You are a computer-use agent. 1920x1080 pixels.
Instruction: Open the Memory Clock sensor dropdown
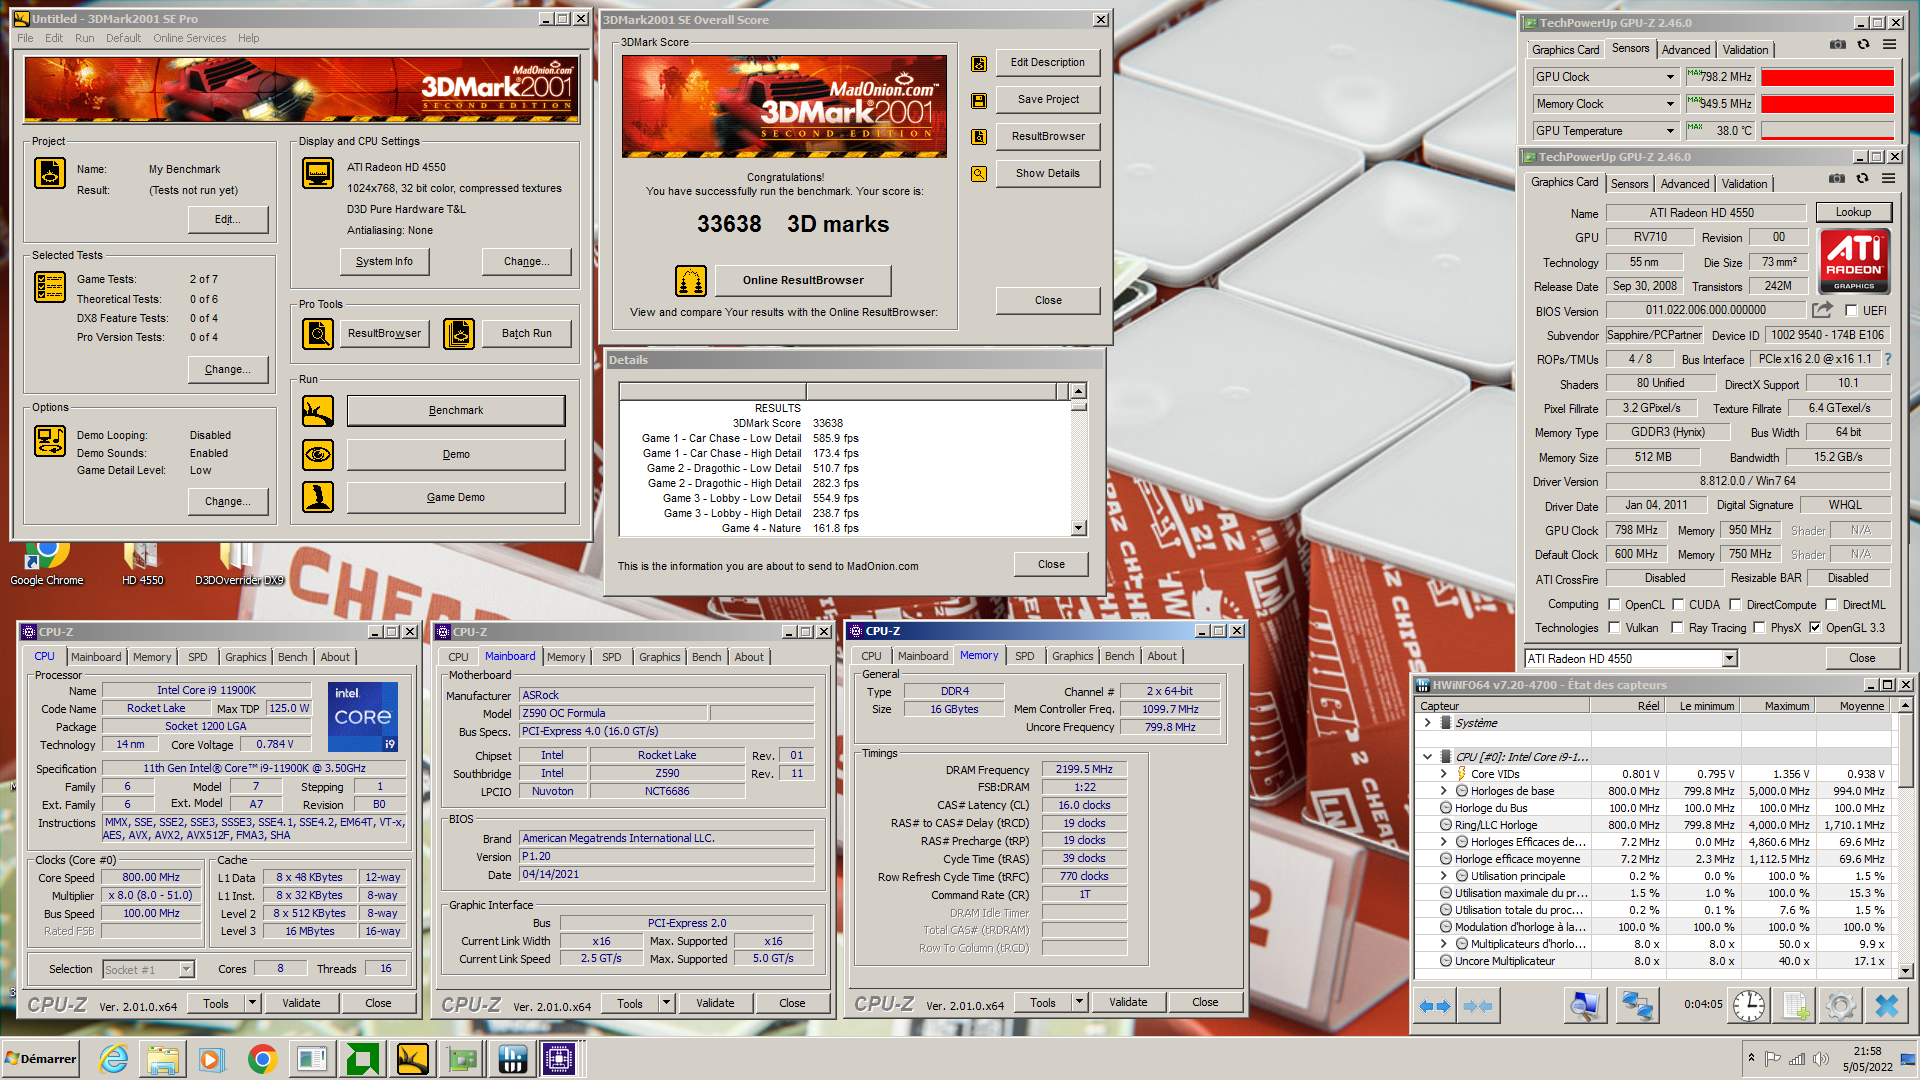click(x=1670, y=104)
